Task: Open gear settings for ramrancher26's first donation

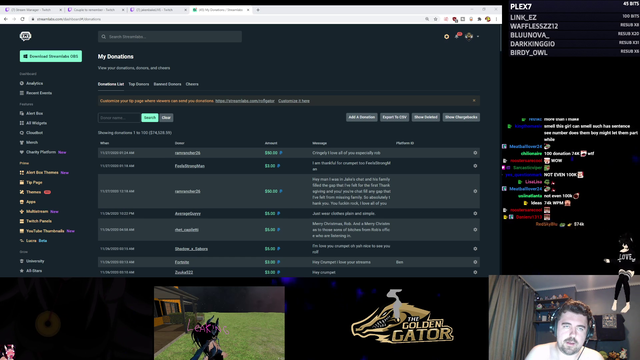Action: (475, 153)
